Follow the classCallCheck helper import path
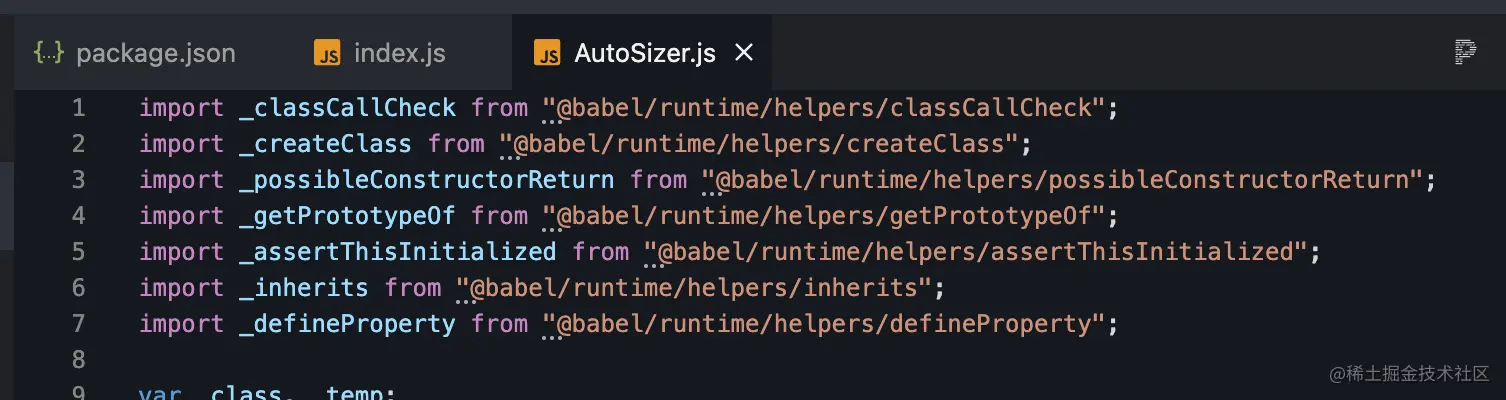1506x400 pixels. coord(830,108)
